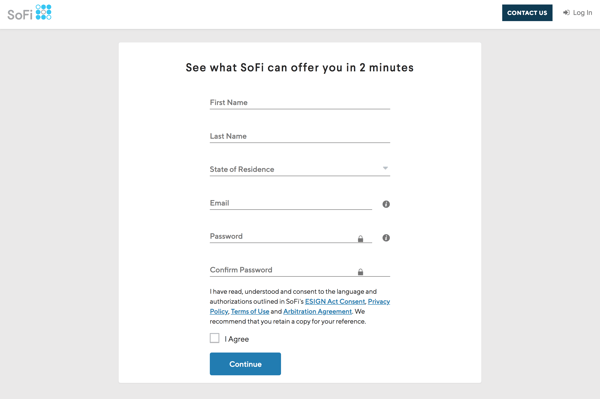The width and height of the screenshot is (600, 399).
Task: Click the Log In arrow icon
Action: (566, 13)
